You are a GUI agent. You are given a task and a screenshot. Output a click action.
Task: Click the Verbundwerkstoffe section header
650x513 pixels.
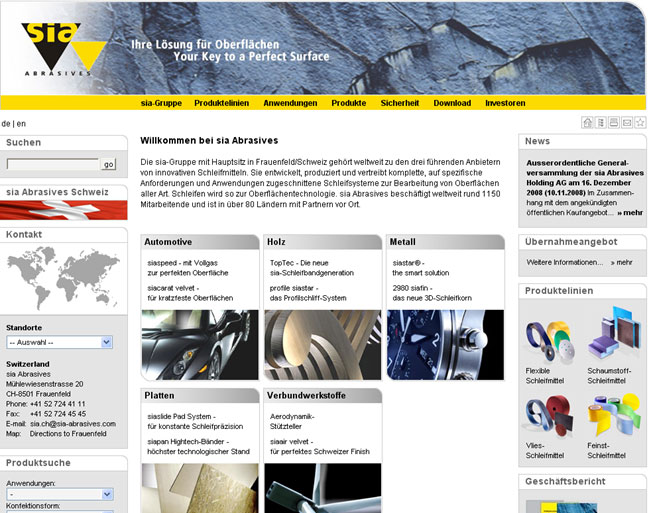323,396
